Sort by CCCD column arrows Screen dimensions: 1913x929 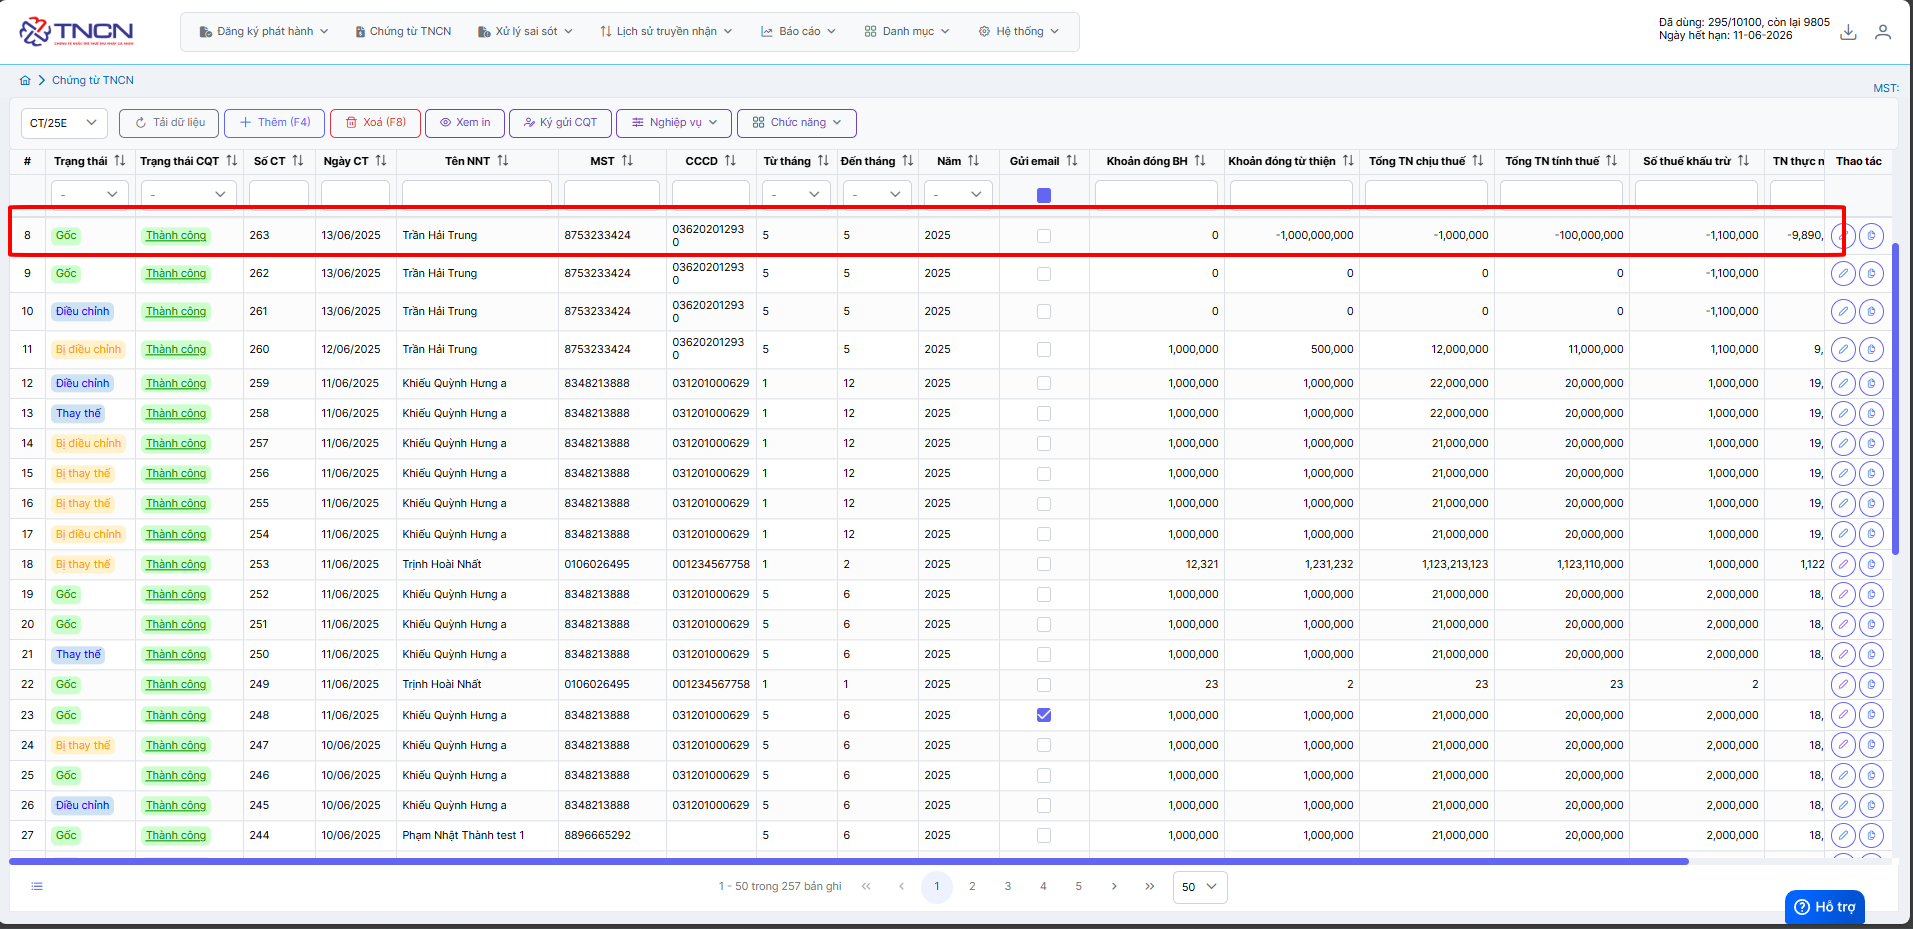[730, 161]
